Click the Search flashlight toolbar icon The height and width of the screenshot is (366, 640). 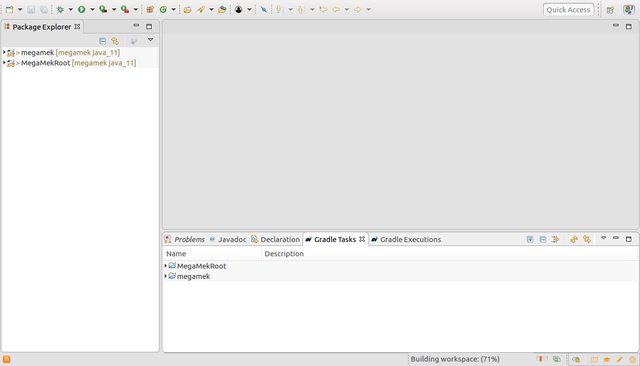point(201,9)
